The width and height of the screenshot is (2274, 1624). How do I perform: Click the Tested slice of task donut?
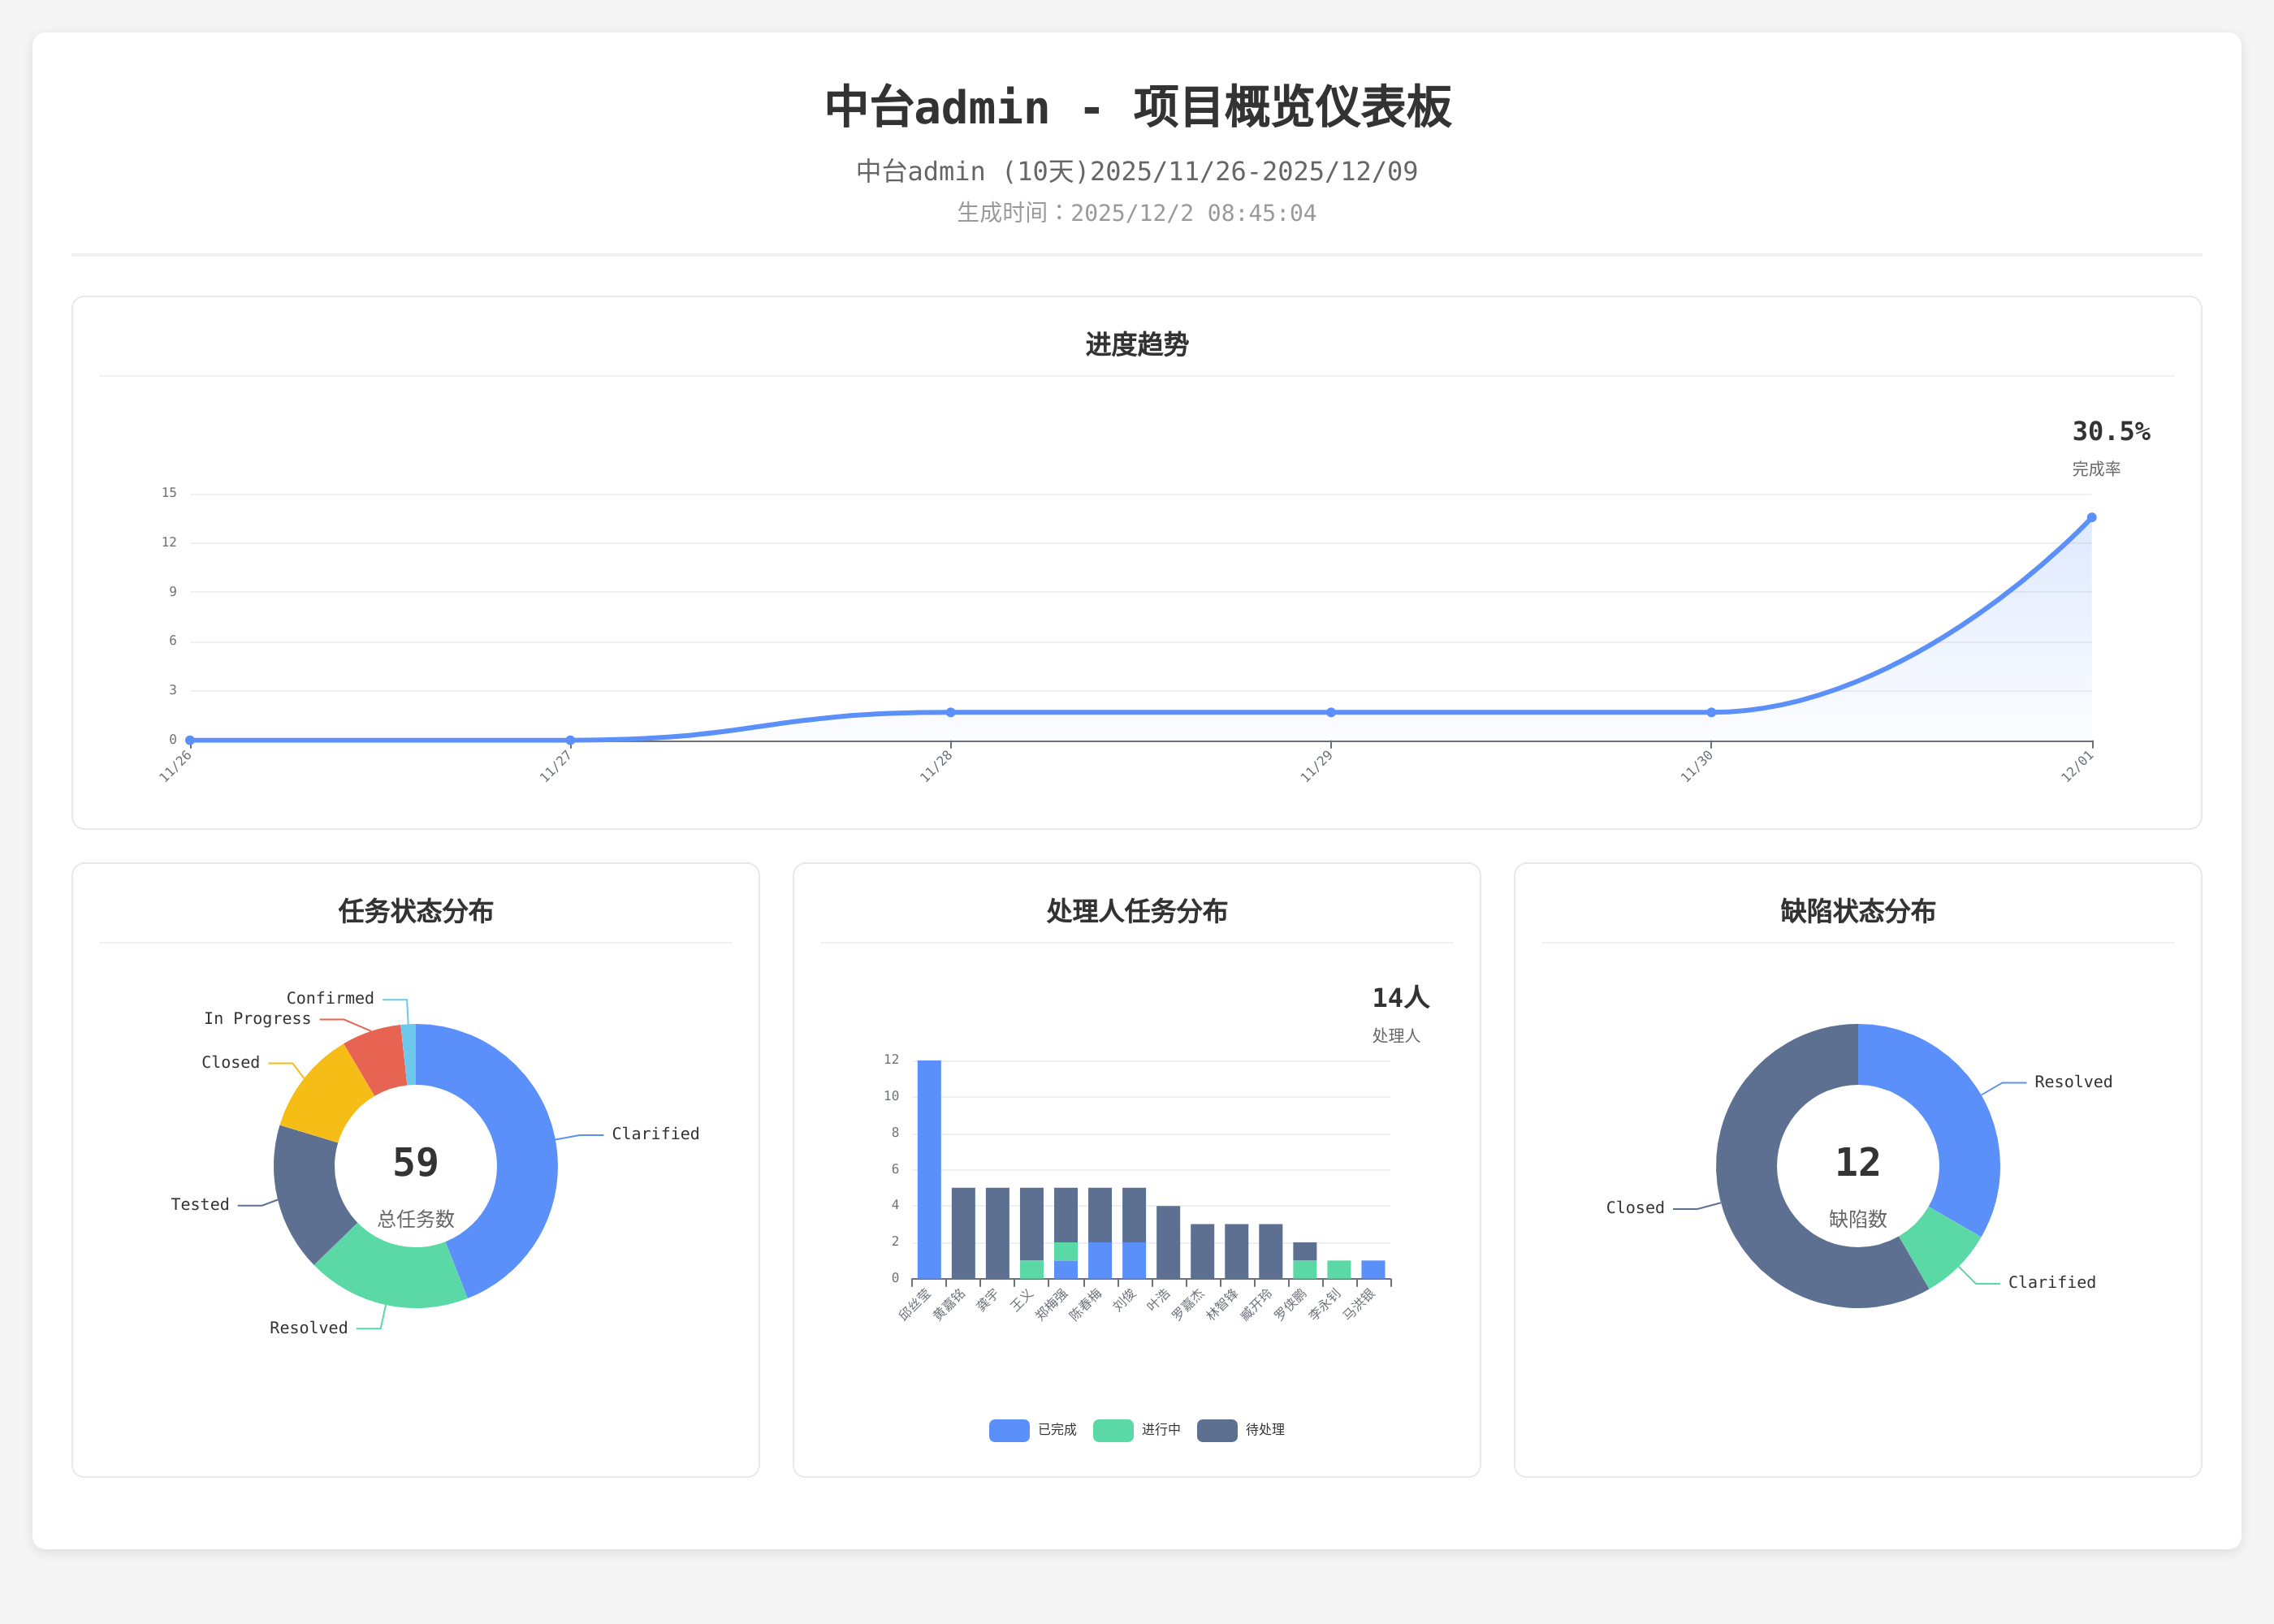(x=308, y=1190)
